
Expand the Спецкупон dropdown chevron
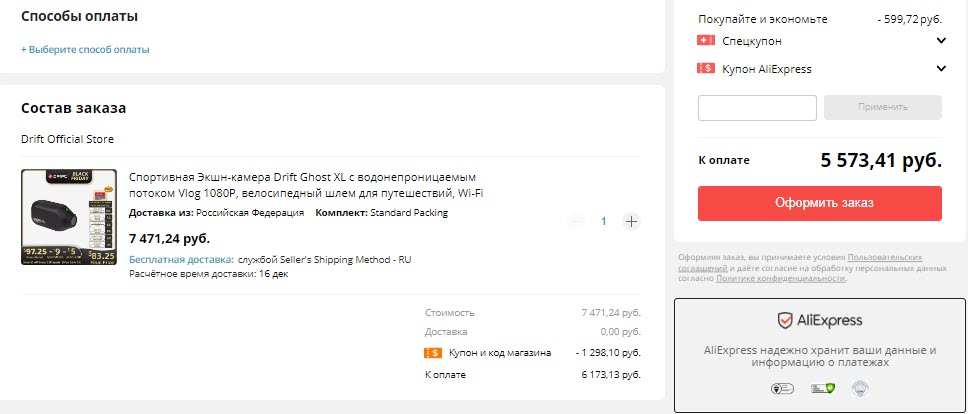[941, 41]
